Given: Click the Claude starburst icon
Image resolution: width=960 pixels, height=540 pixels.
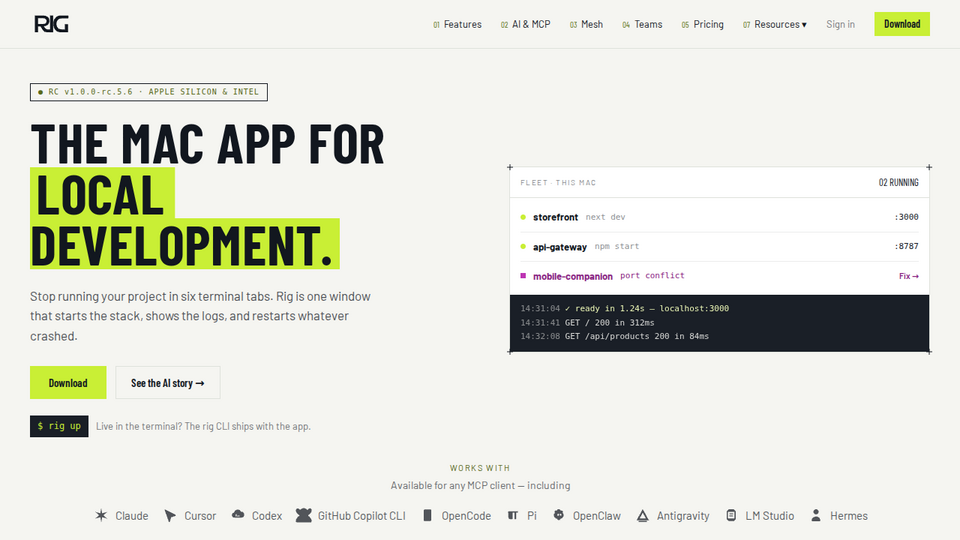Looking at the screenshot, I should click(x=101, y=516).
